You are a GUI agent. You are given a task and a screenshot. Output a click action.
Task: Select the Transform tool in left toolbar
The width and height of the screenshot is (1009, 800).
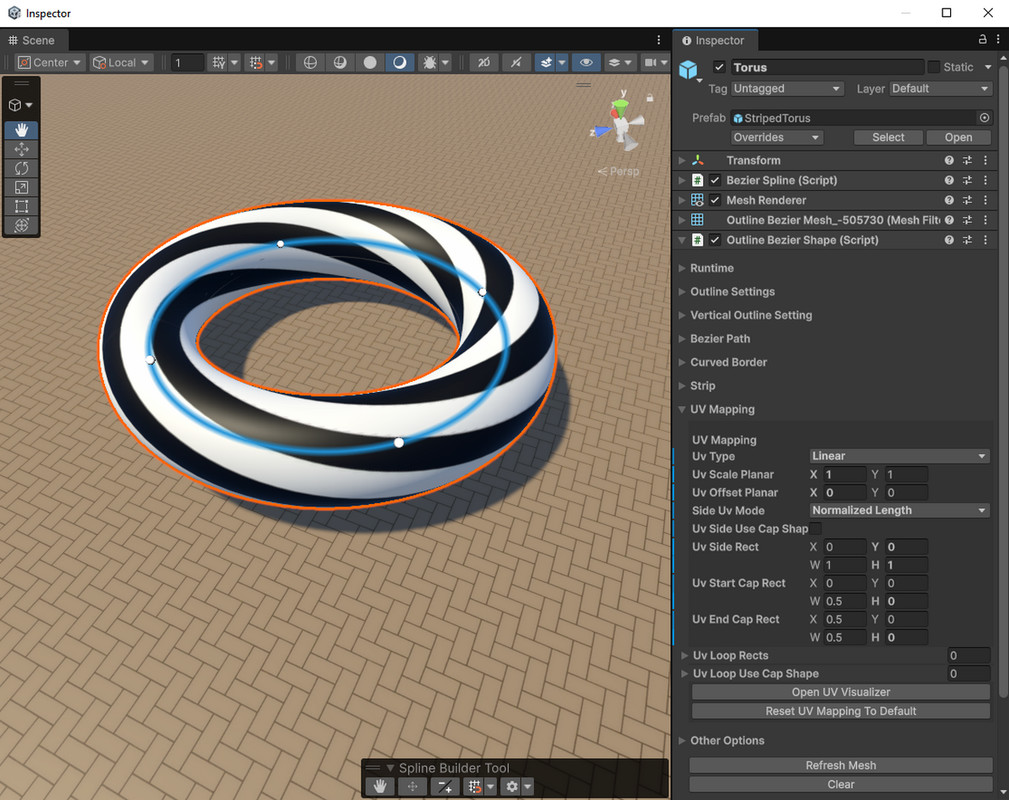click(21, 225)
